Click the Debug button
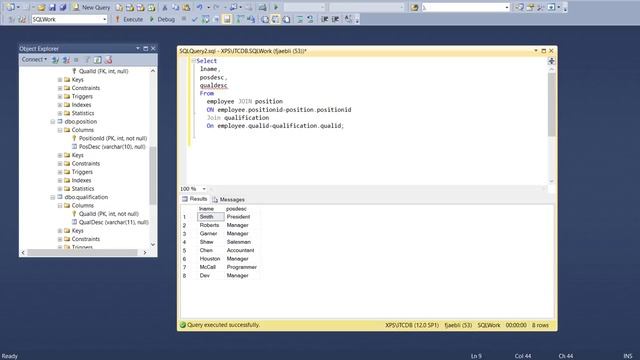Image resolution: width=640 pixels, height=360 pixels. point(162,19)
